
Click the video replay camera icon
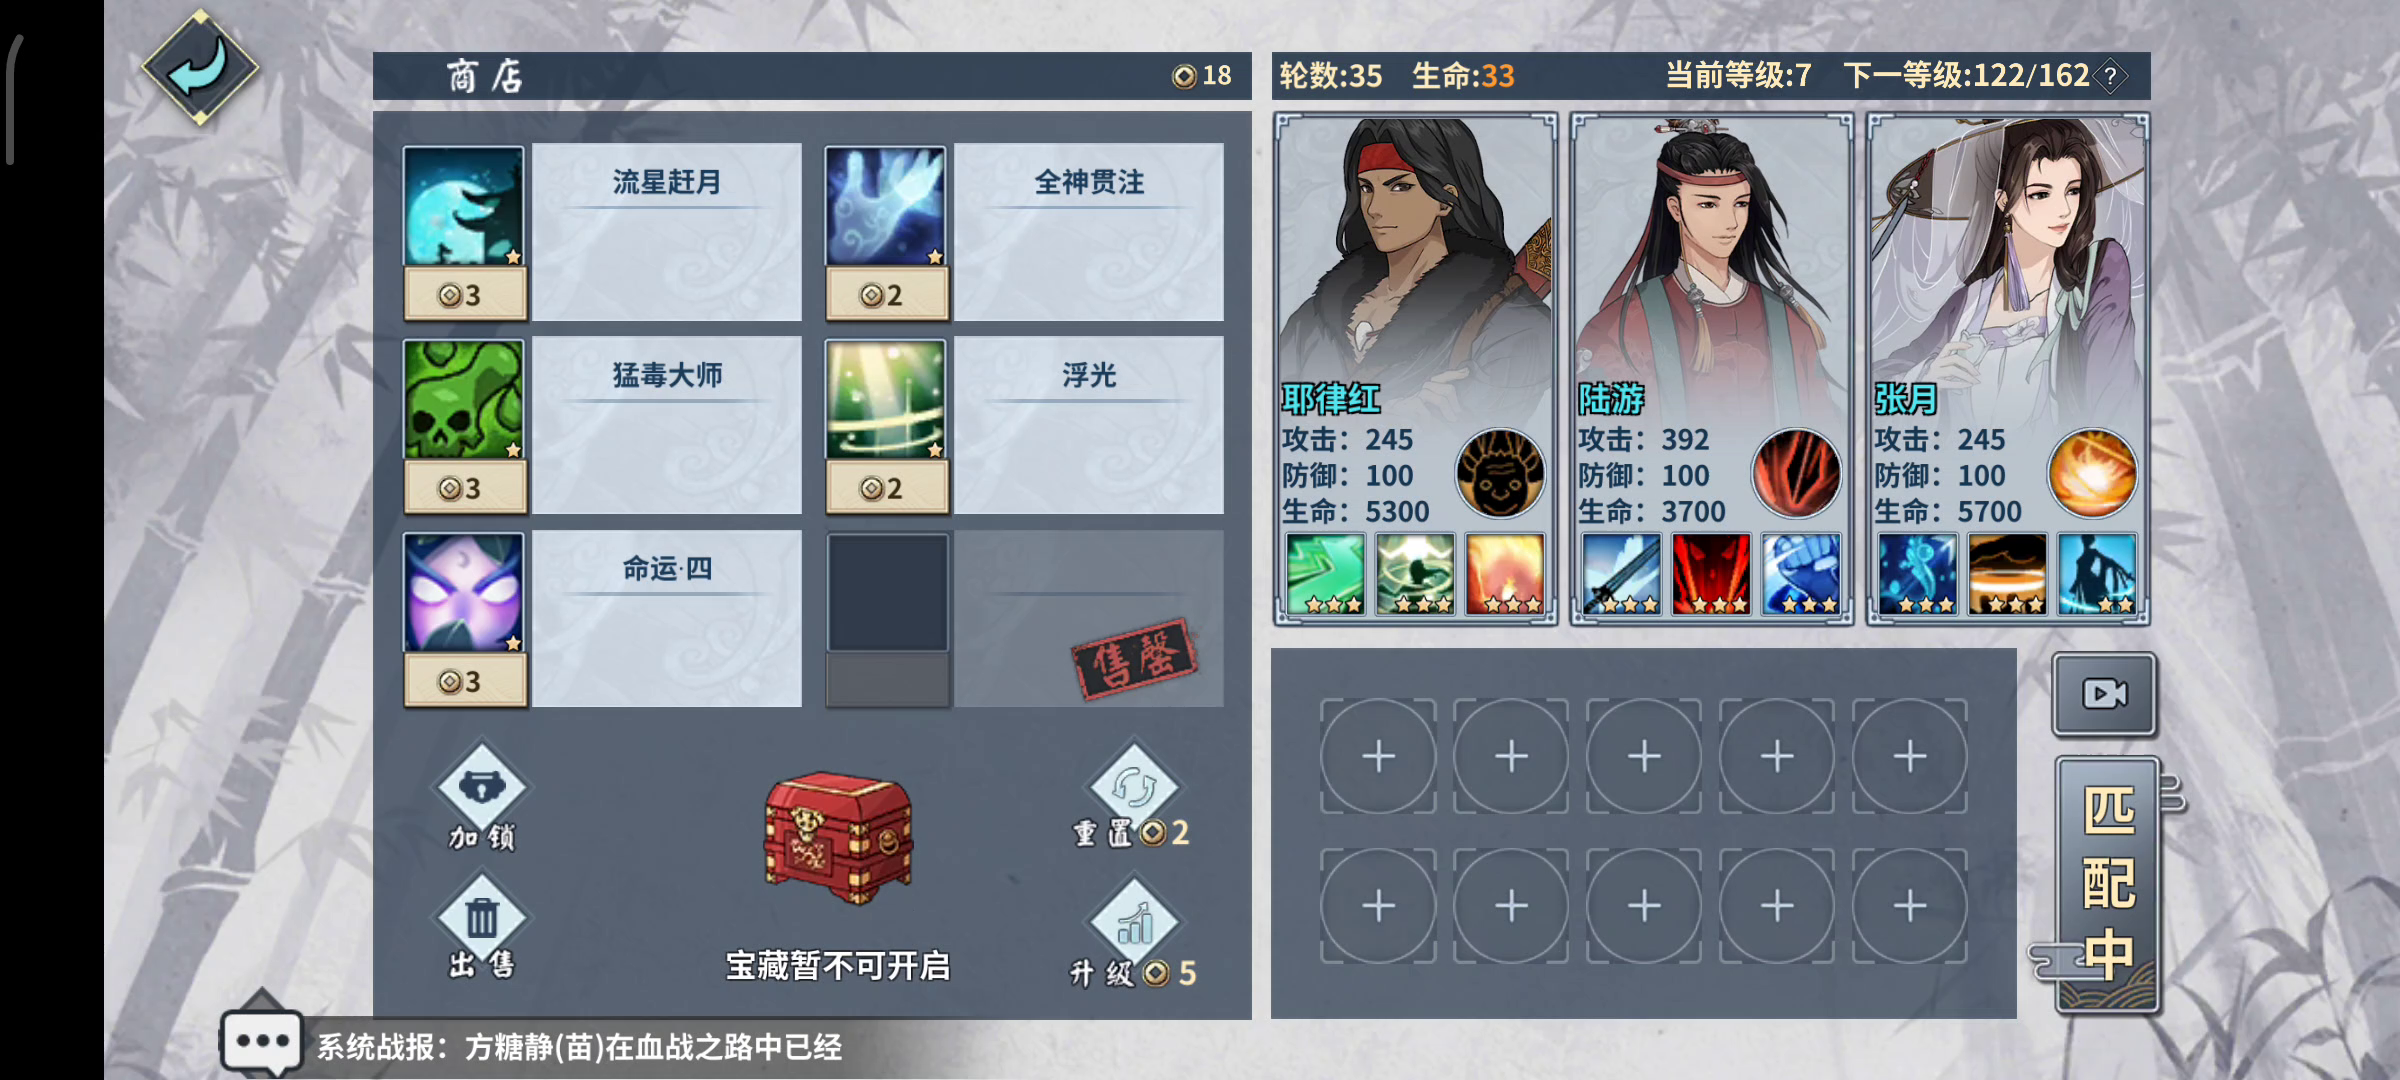[x=2104, y=694]
